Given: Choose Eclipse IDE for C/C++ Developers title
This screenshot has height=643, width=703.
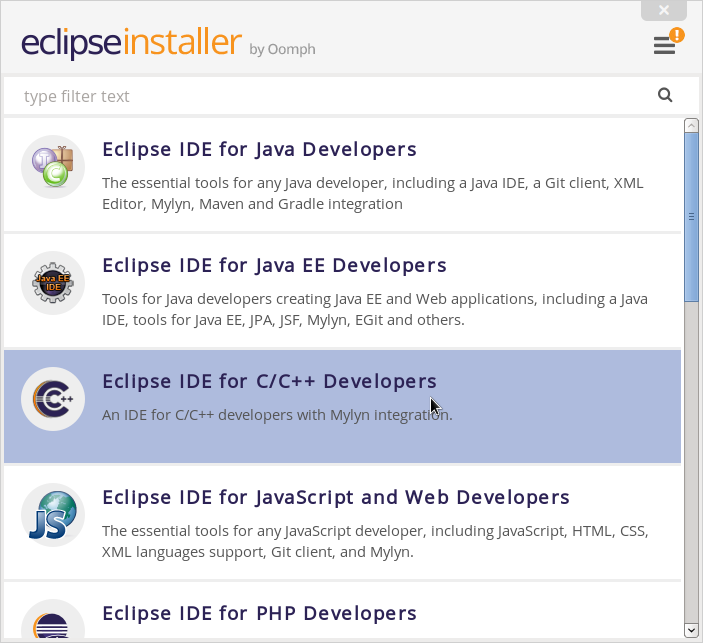Looking at the screenshot, I should (269, 382).
